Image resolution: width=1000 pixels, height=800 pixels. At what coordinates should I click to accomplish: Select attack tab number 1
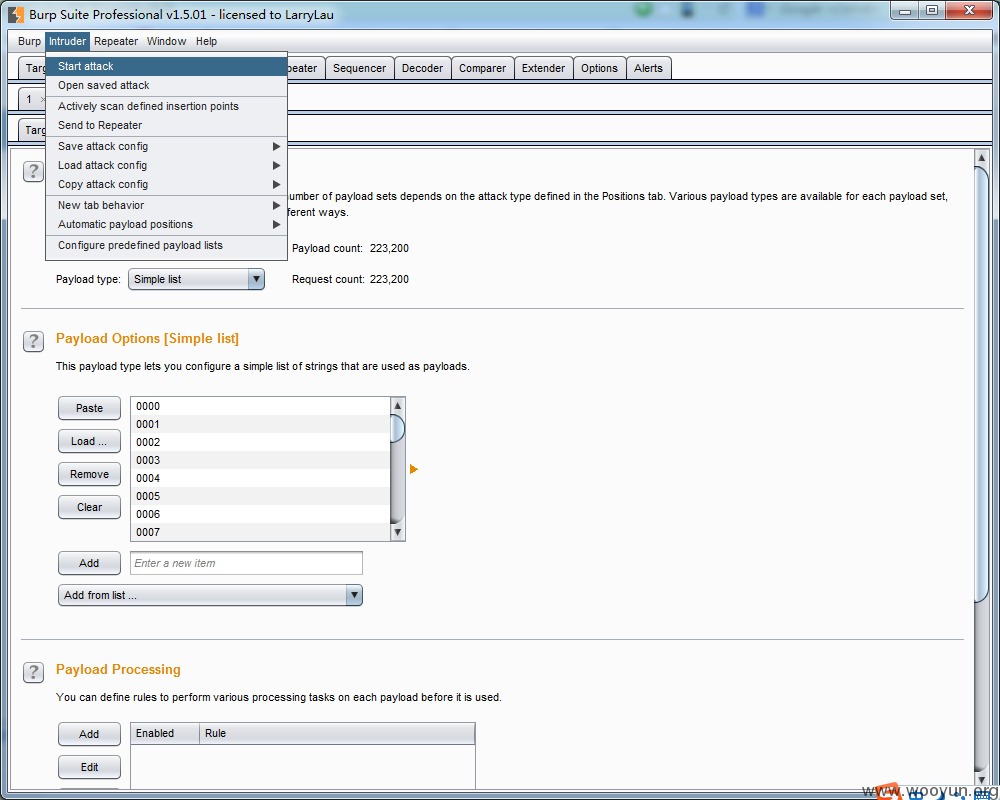point(29,100)
